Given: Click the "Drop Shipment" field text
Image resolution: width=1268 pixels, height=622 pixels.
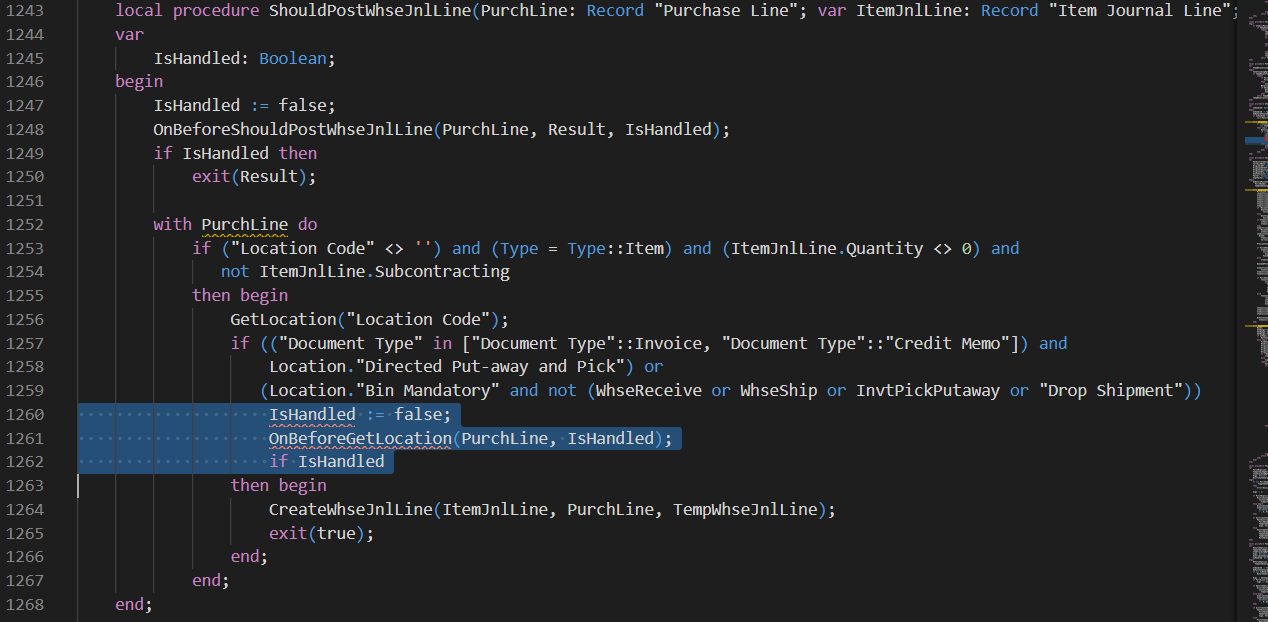Looking at the screenshot, I should pyautogui.click(x=1110, y=391).
